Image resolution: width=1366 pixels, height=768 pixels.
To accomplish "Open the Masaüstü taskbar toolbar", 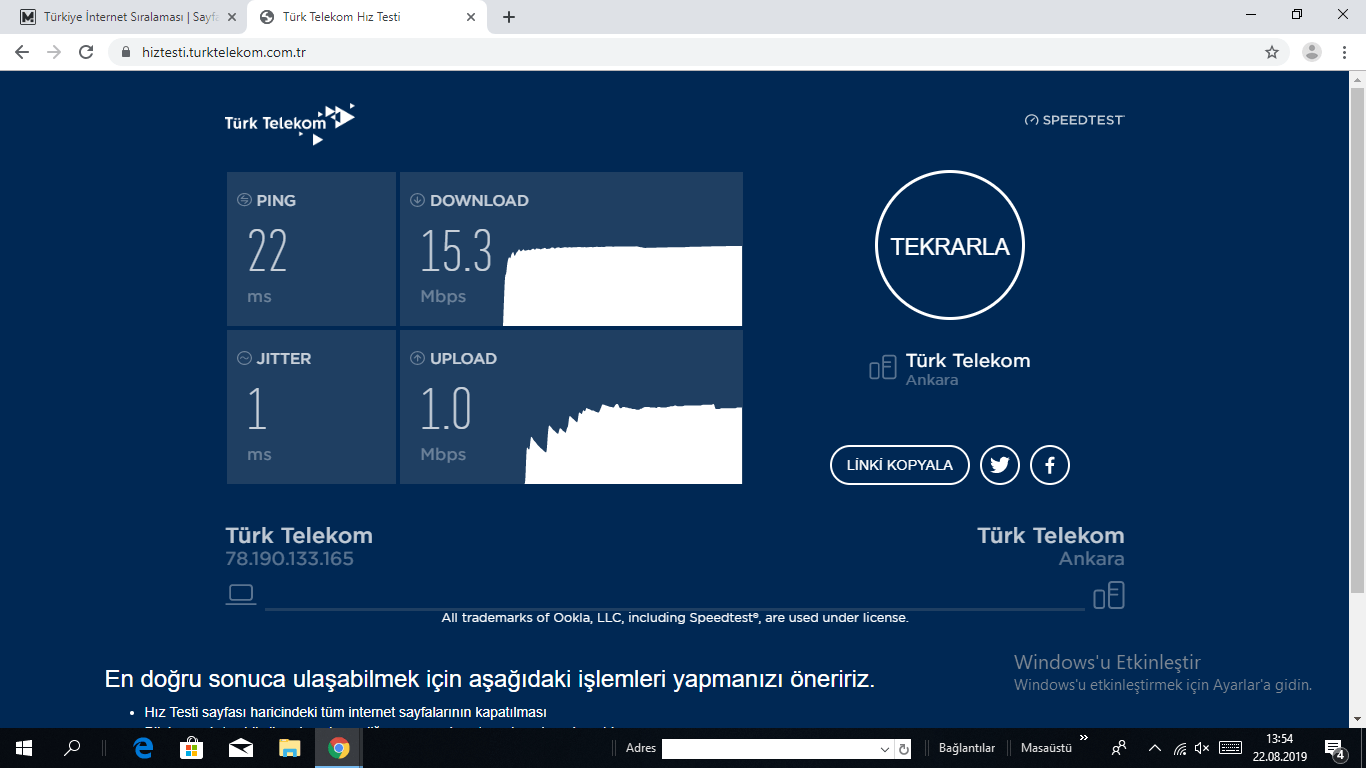I will click(x=1046, y=748).
